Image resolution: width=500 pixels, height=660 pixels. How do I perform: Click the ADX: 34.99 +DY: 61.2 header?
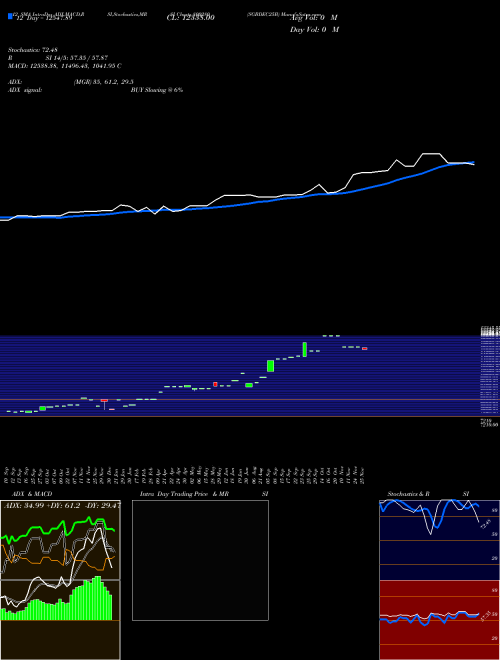[x=61, y=505]
